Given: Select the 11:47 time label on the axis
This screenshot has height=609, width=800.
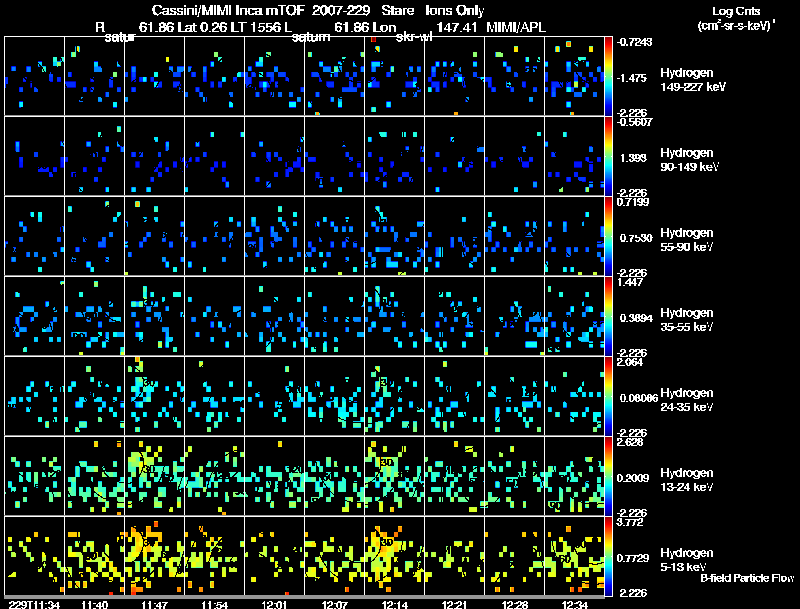Looking at the screenshot, I should coord(154,604).
